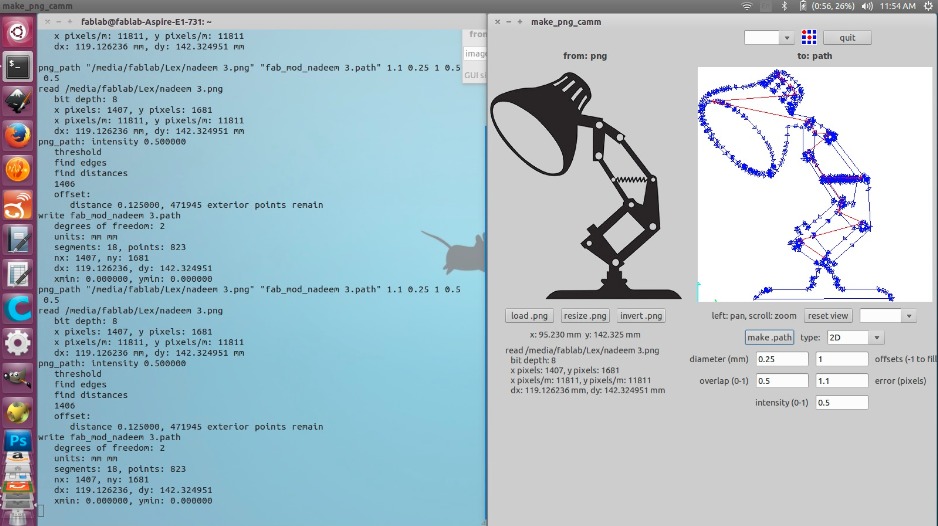Click the reset view button
Screen dimensions: 938x526
(x=828, y=316)
